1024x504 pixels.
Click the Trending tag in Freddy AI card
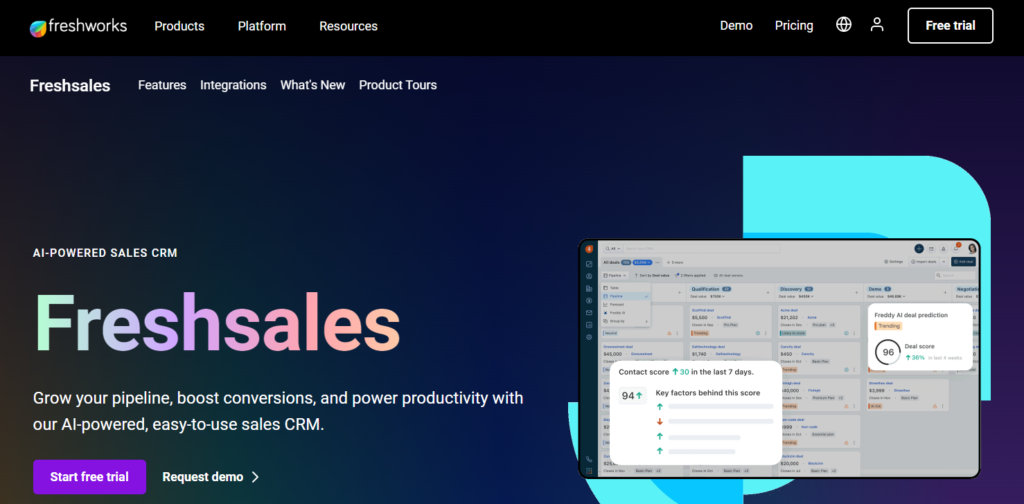[888, 326]
